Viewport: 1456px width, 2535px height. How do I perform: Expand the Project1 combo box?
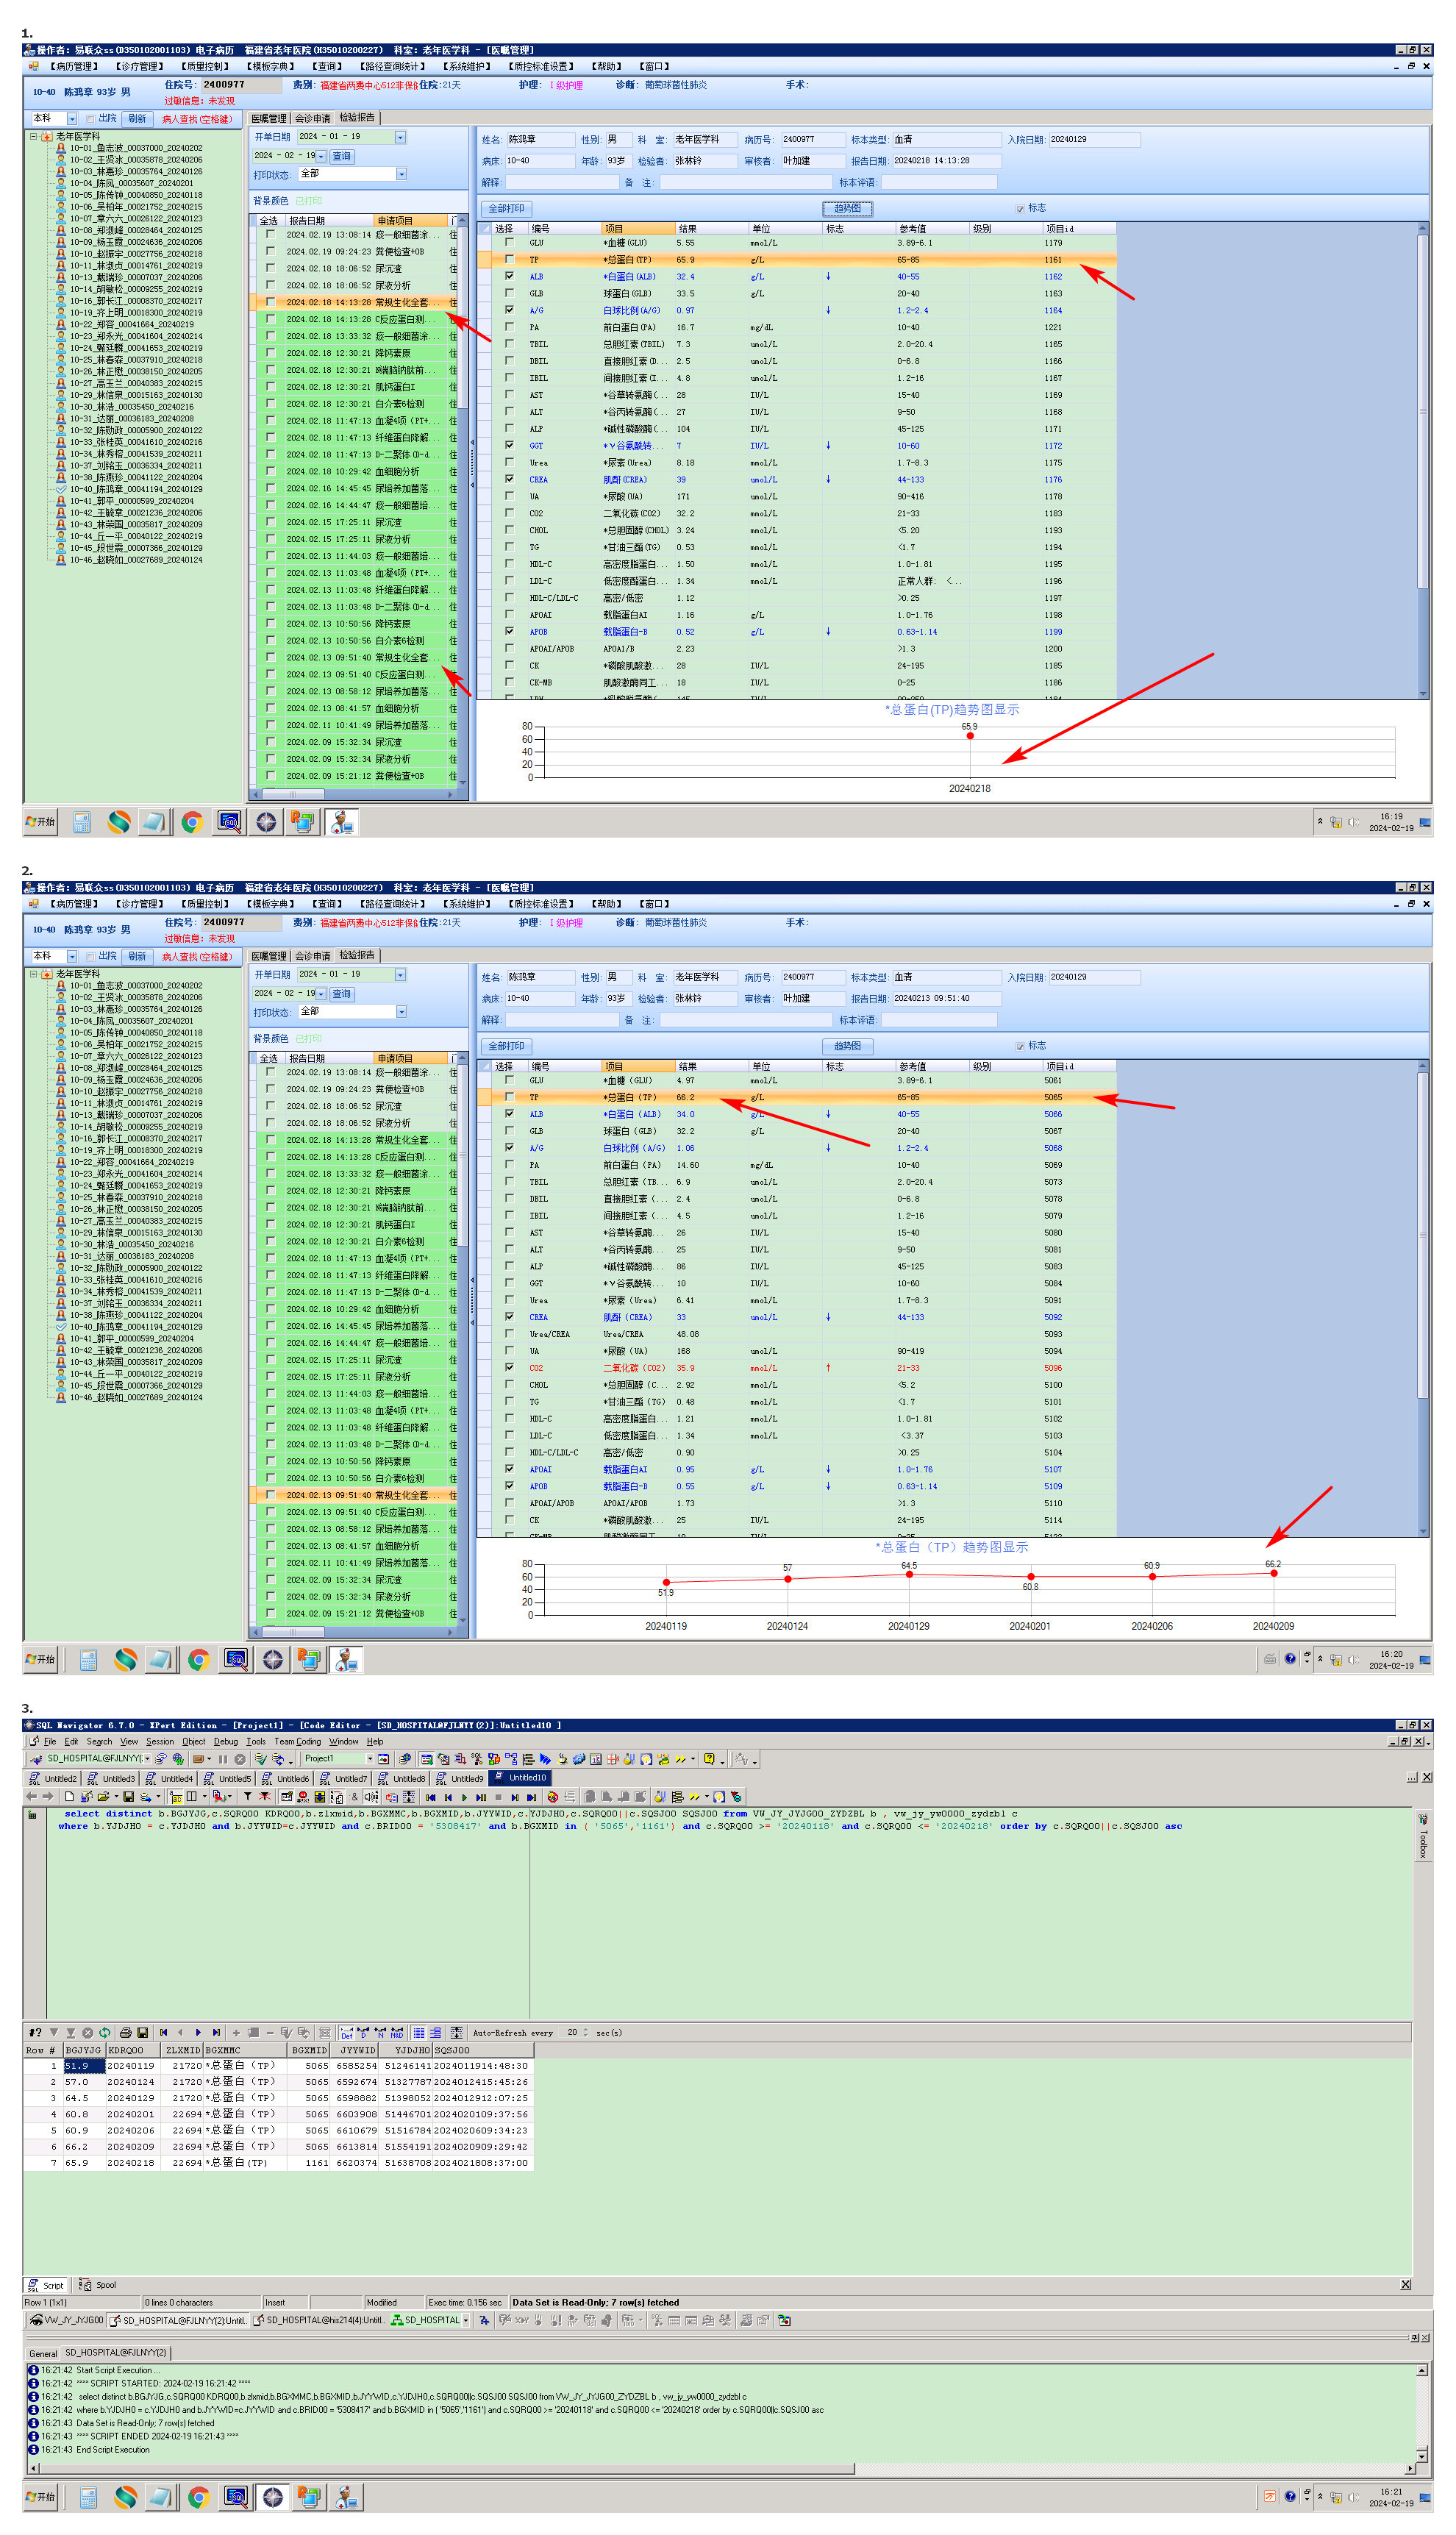tap(370, 1759)
